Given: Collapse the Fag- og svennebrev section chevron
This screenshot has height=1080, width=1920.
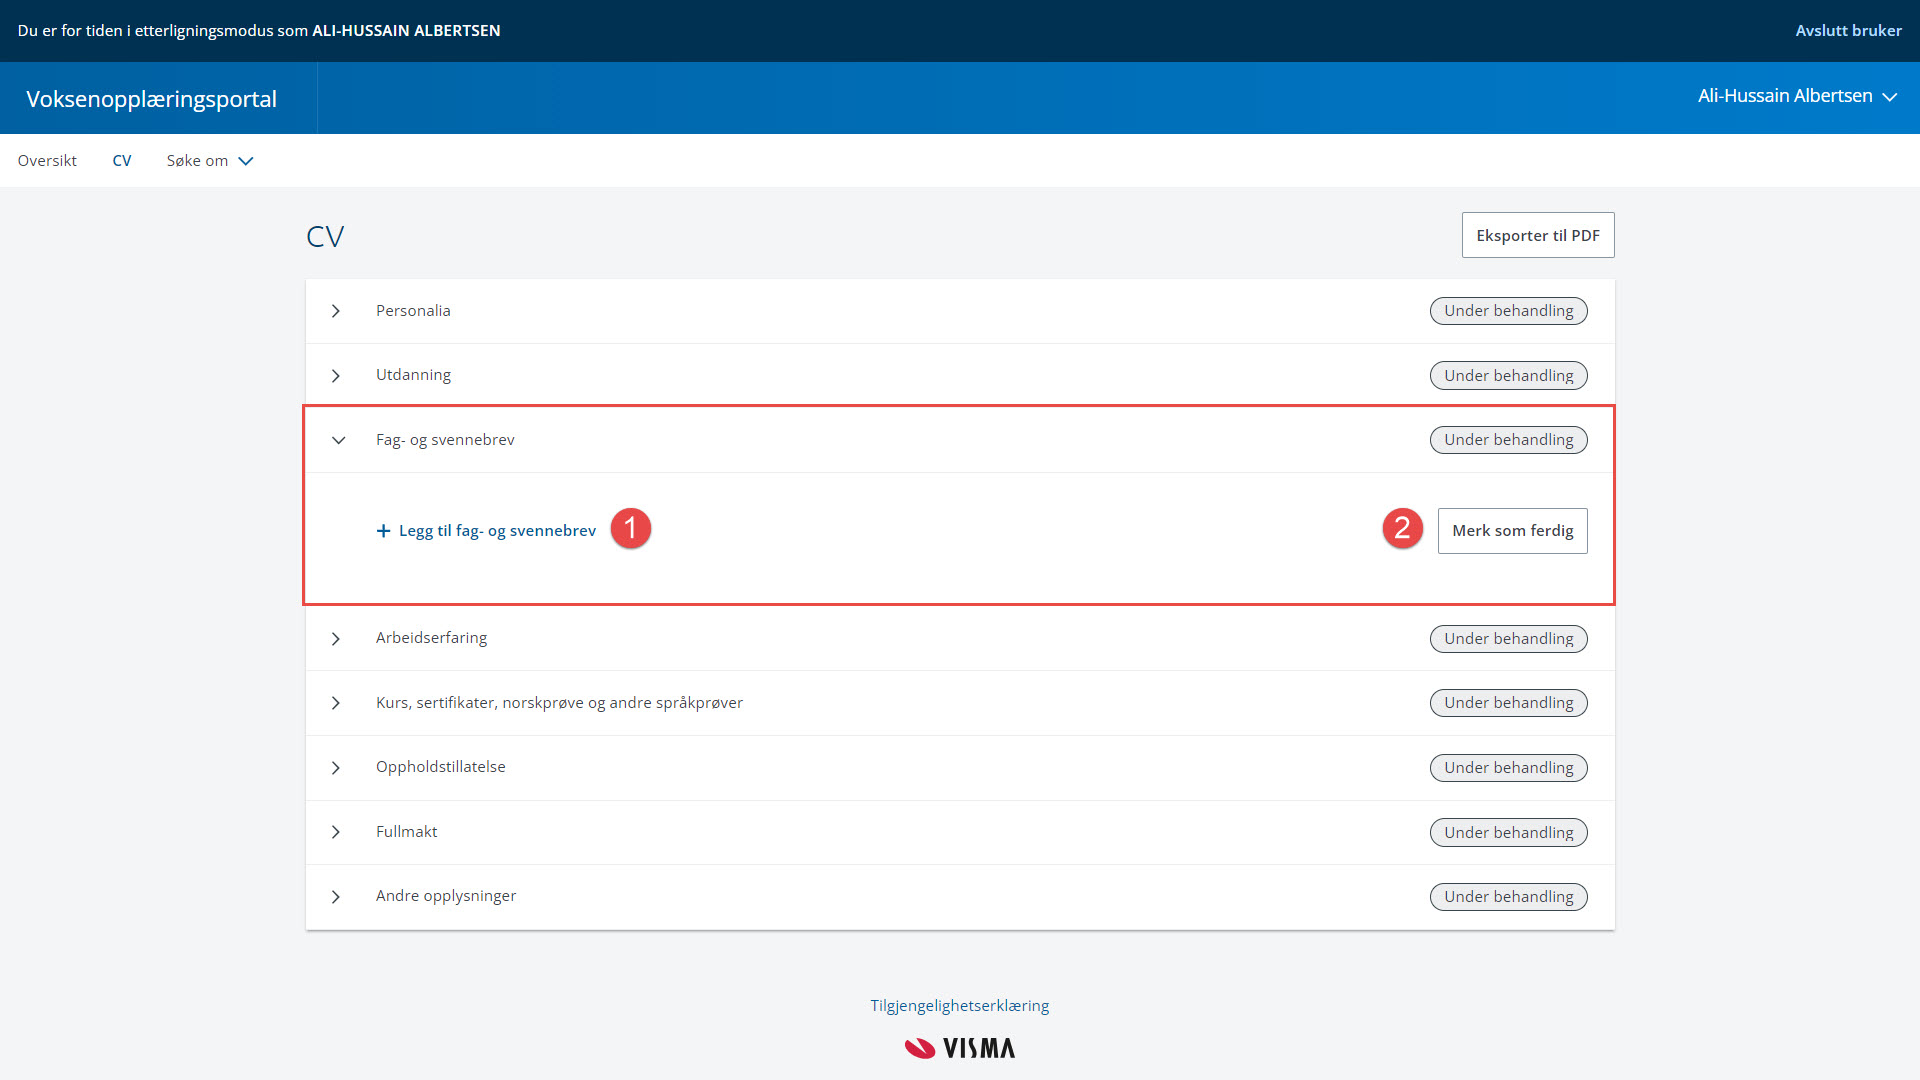Looking at the screenshot, I should (x=338, y=440).
